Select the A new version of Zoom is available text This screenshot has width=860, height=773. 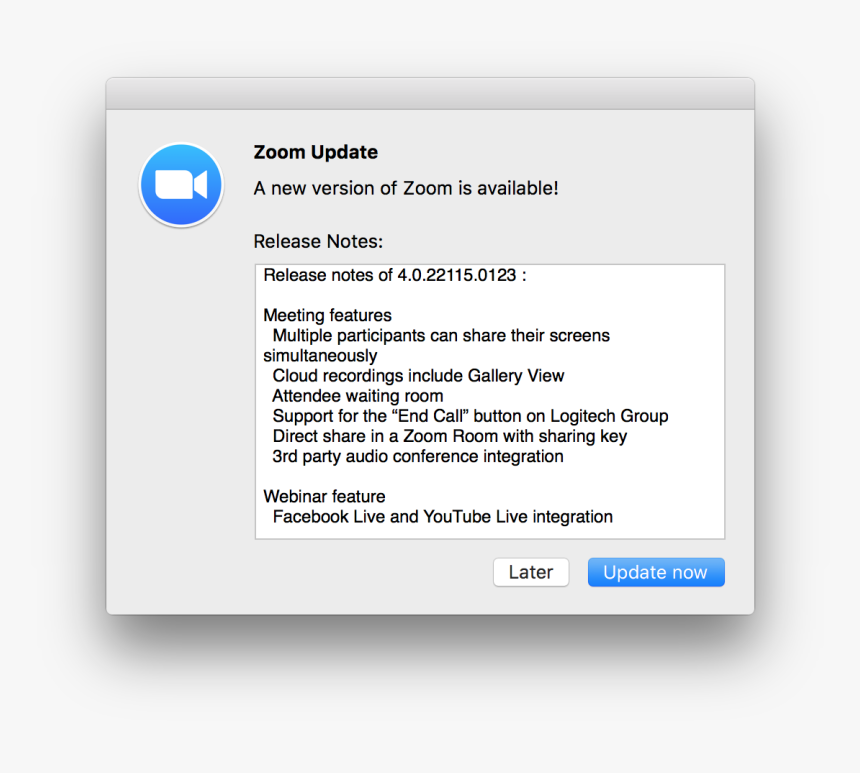[405, 188]
